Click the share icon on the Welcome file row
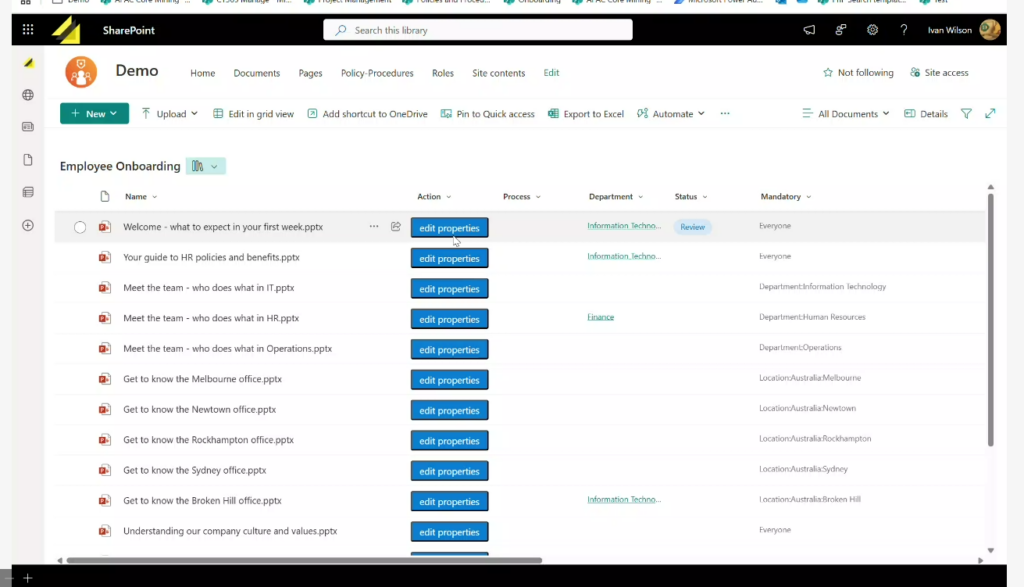 coord(396,227)
